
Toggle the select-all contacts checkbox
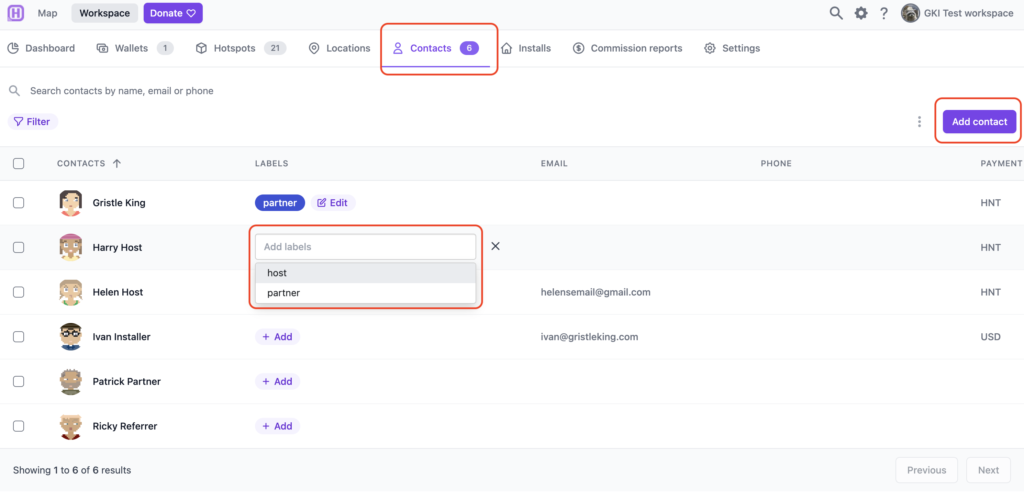[x=19, y=163]
